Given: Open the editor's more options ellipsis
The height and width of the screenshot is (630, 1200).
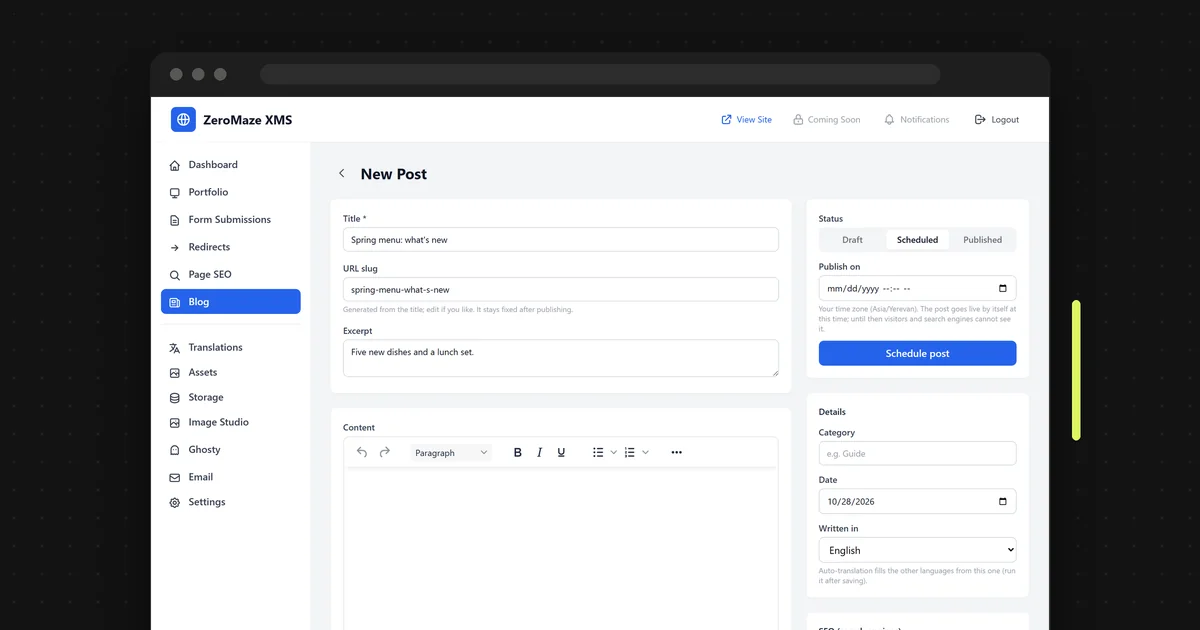Looking at the screenshot, I should (x=677, y=453).
